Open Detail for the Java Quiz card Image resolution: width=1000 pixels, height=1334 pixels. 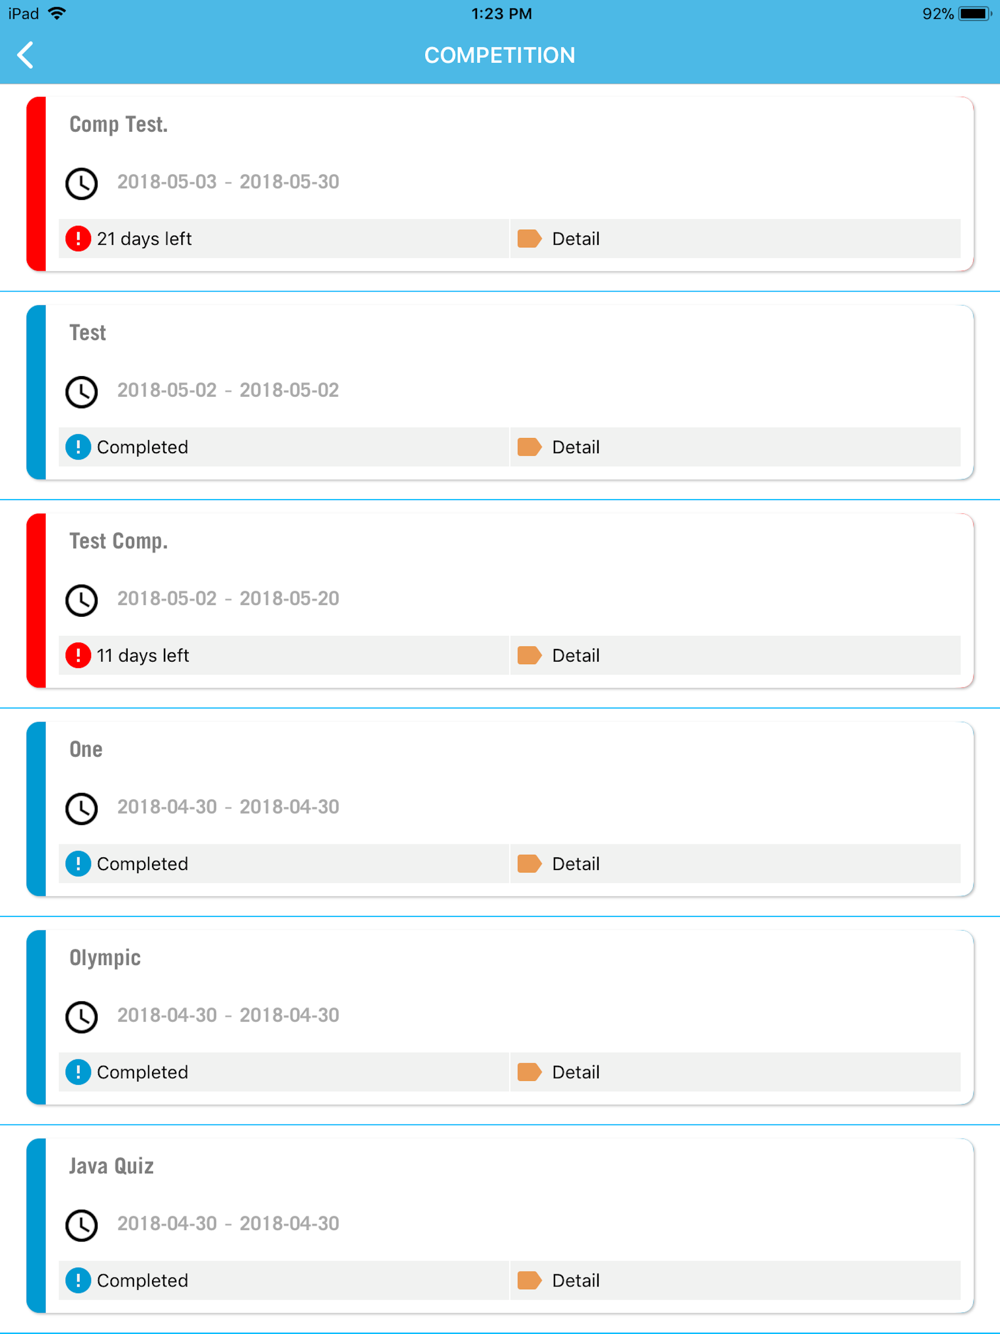(x=735, y=1280)
